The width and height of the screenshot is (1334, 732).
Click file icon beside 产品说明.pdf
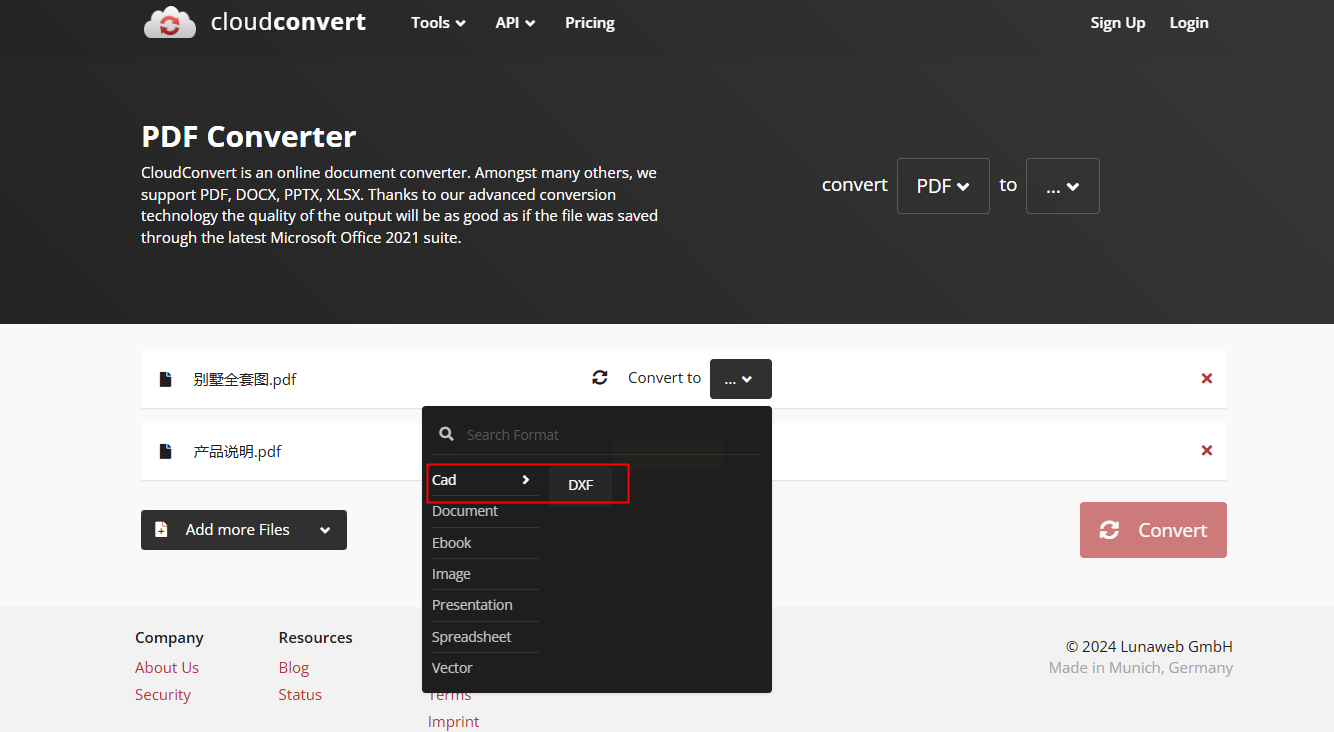tap(166, 451)
